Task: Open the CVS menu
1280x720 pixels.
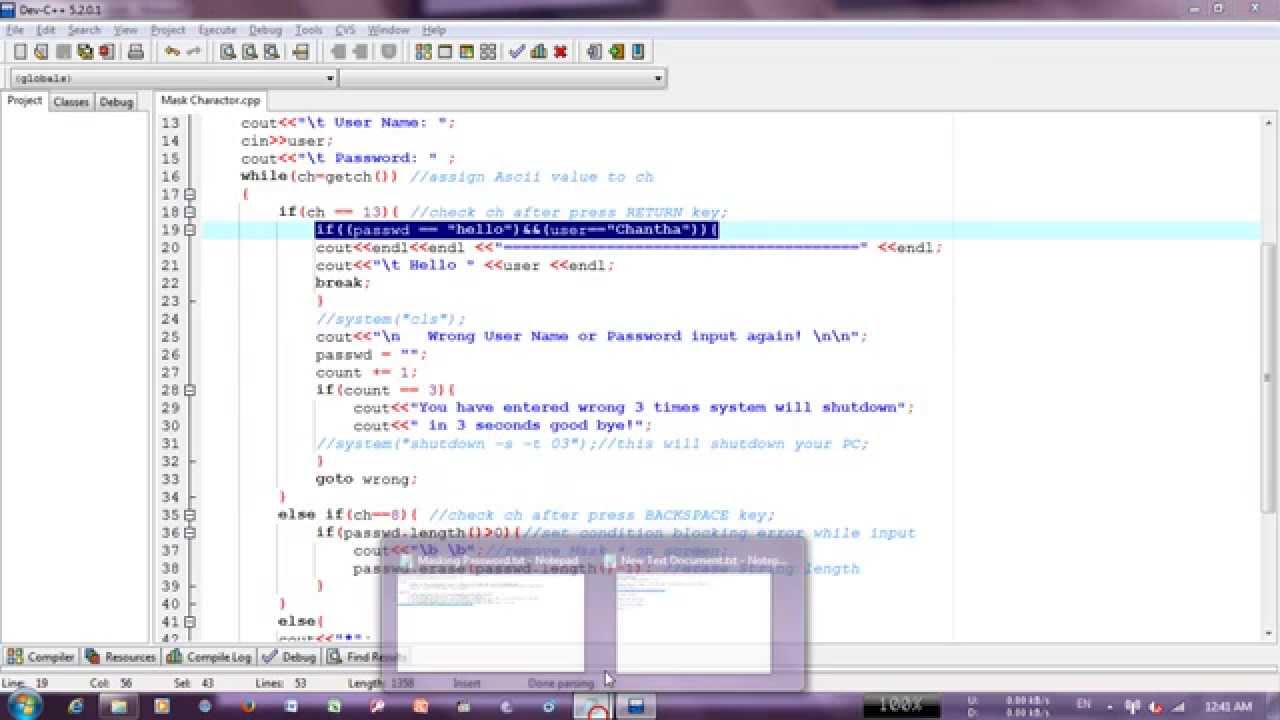Action: 345,30
